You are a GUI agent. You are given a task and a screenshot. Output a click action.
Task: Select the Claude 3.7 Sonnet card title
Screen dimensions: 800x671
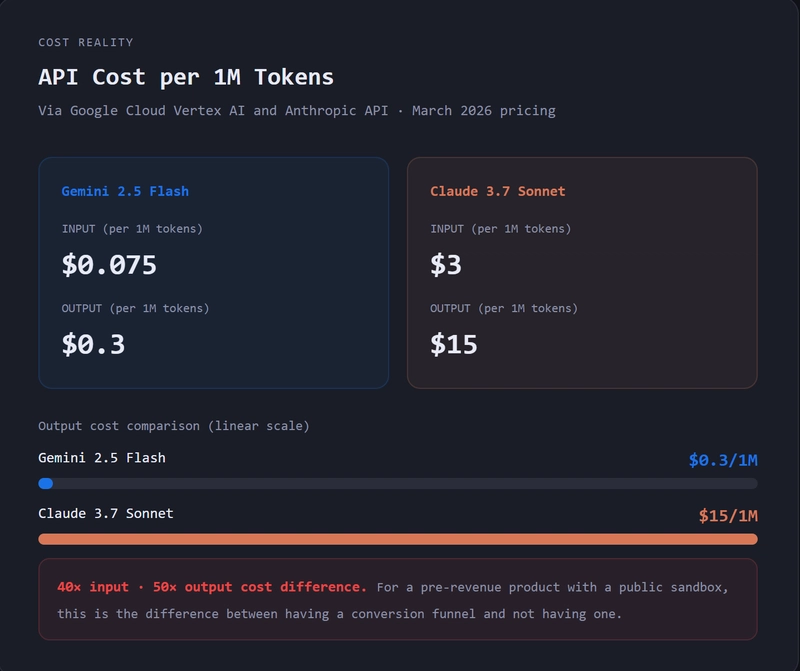497,191
